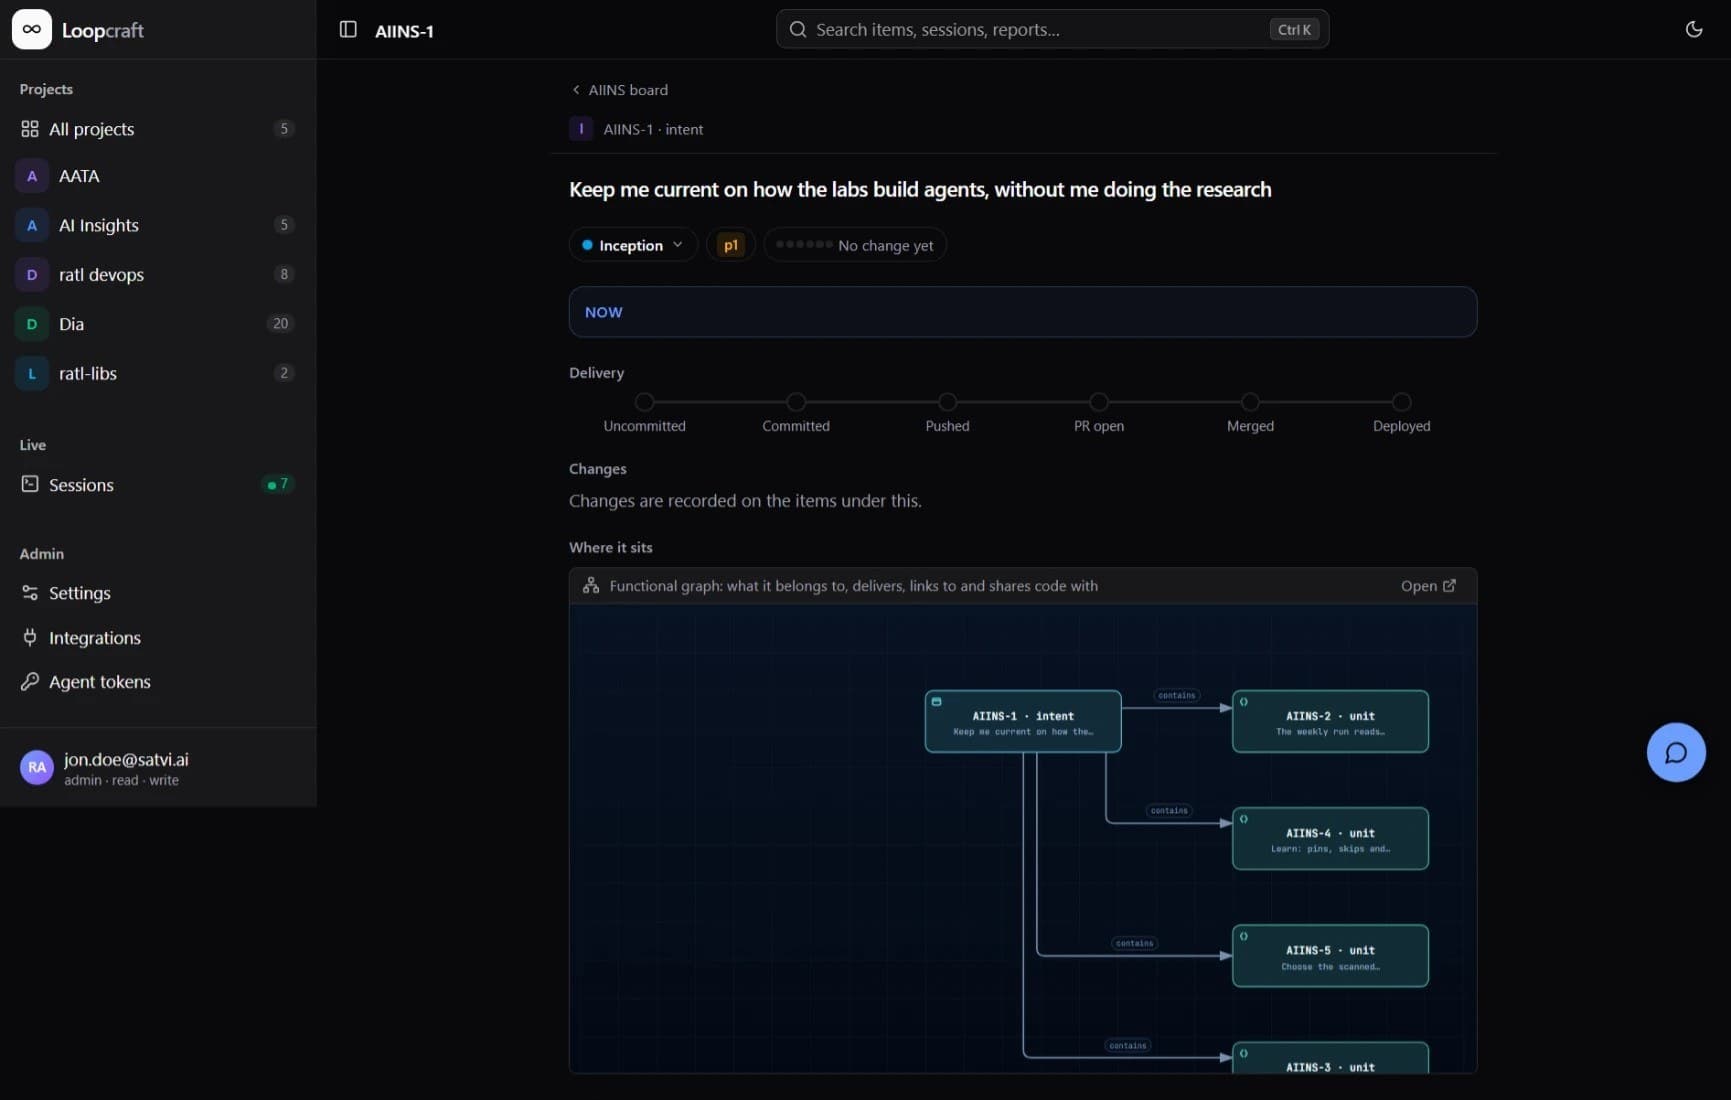The height and width of the screenshot is (1100, 1731).
Task: Open the Inception status dropdown
Action: (x=633, y=245)
